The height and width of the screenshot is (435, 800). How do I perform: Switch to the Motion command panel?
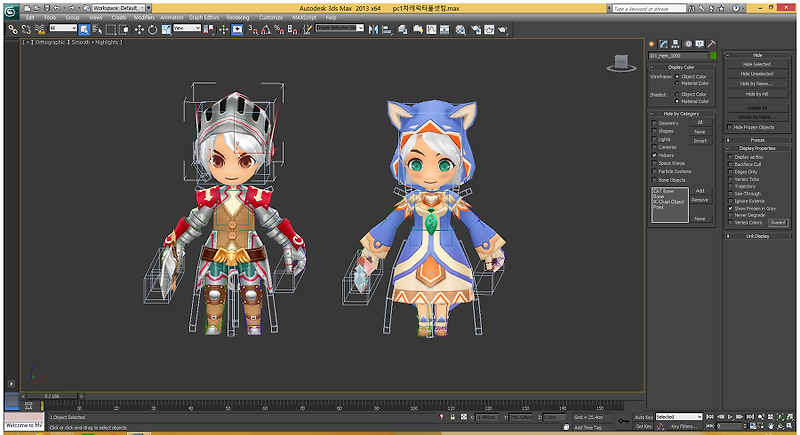tap(688, 44)
